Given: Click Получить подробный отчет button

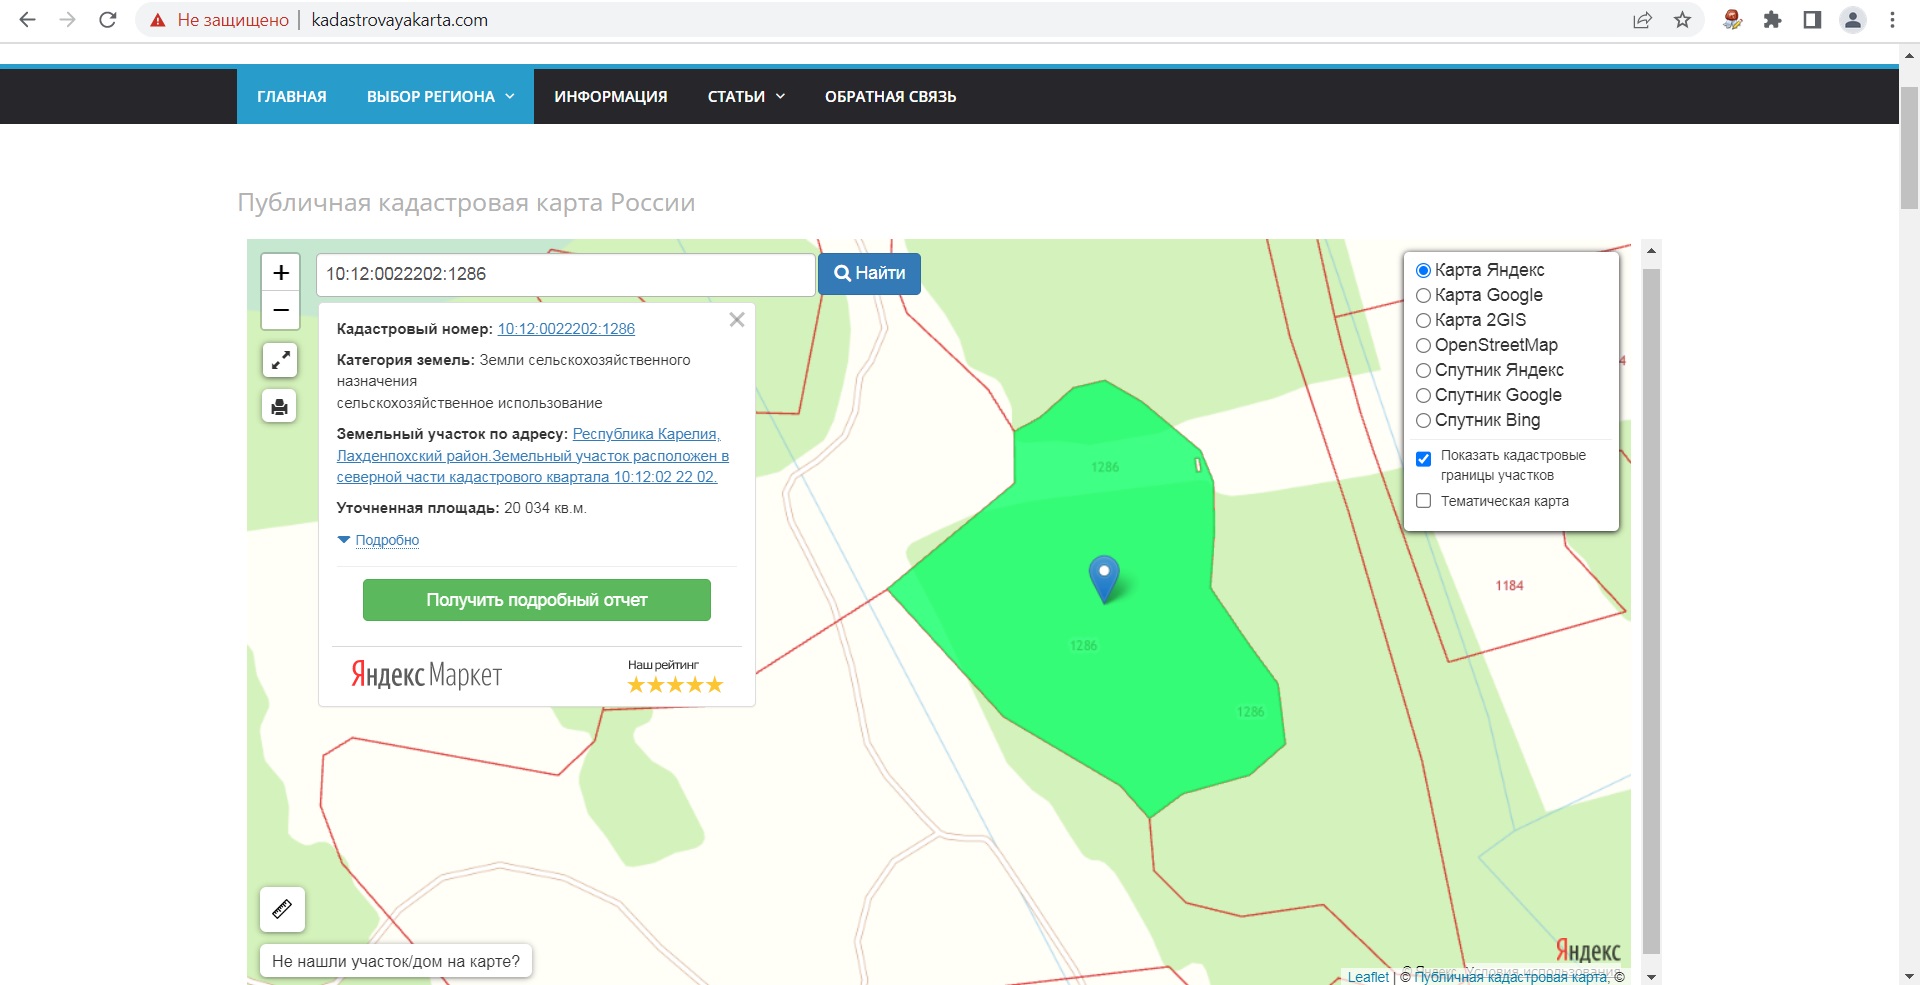Looking at the screenshot, I should tap(536, 600).
